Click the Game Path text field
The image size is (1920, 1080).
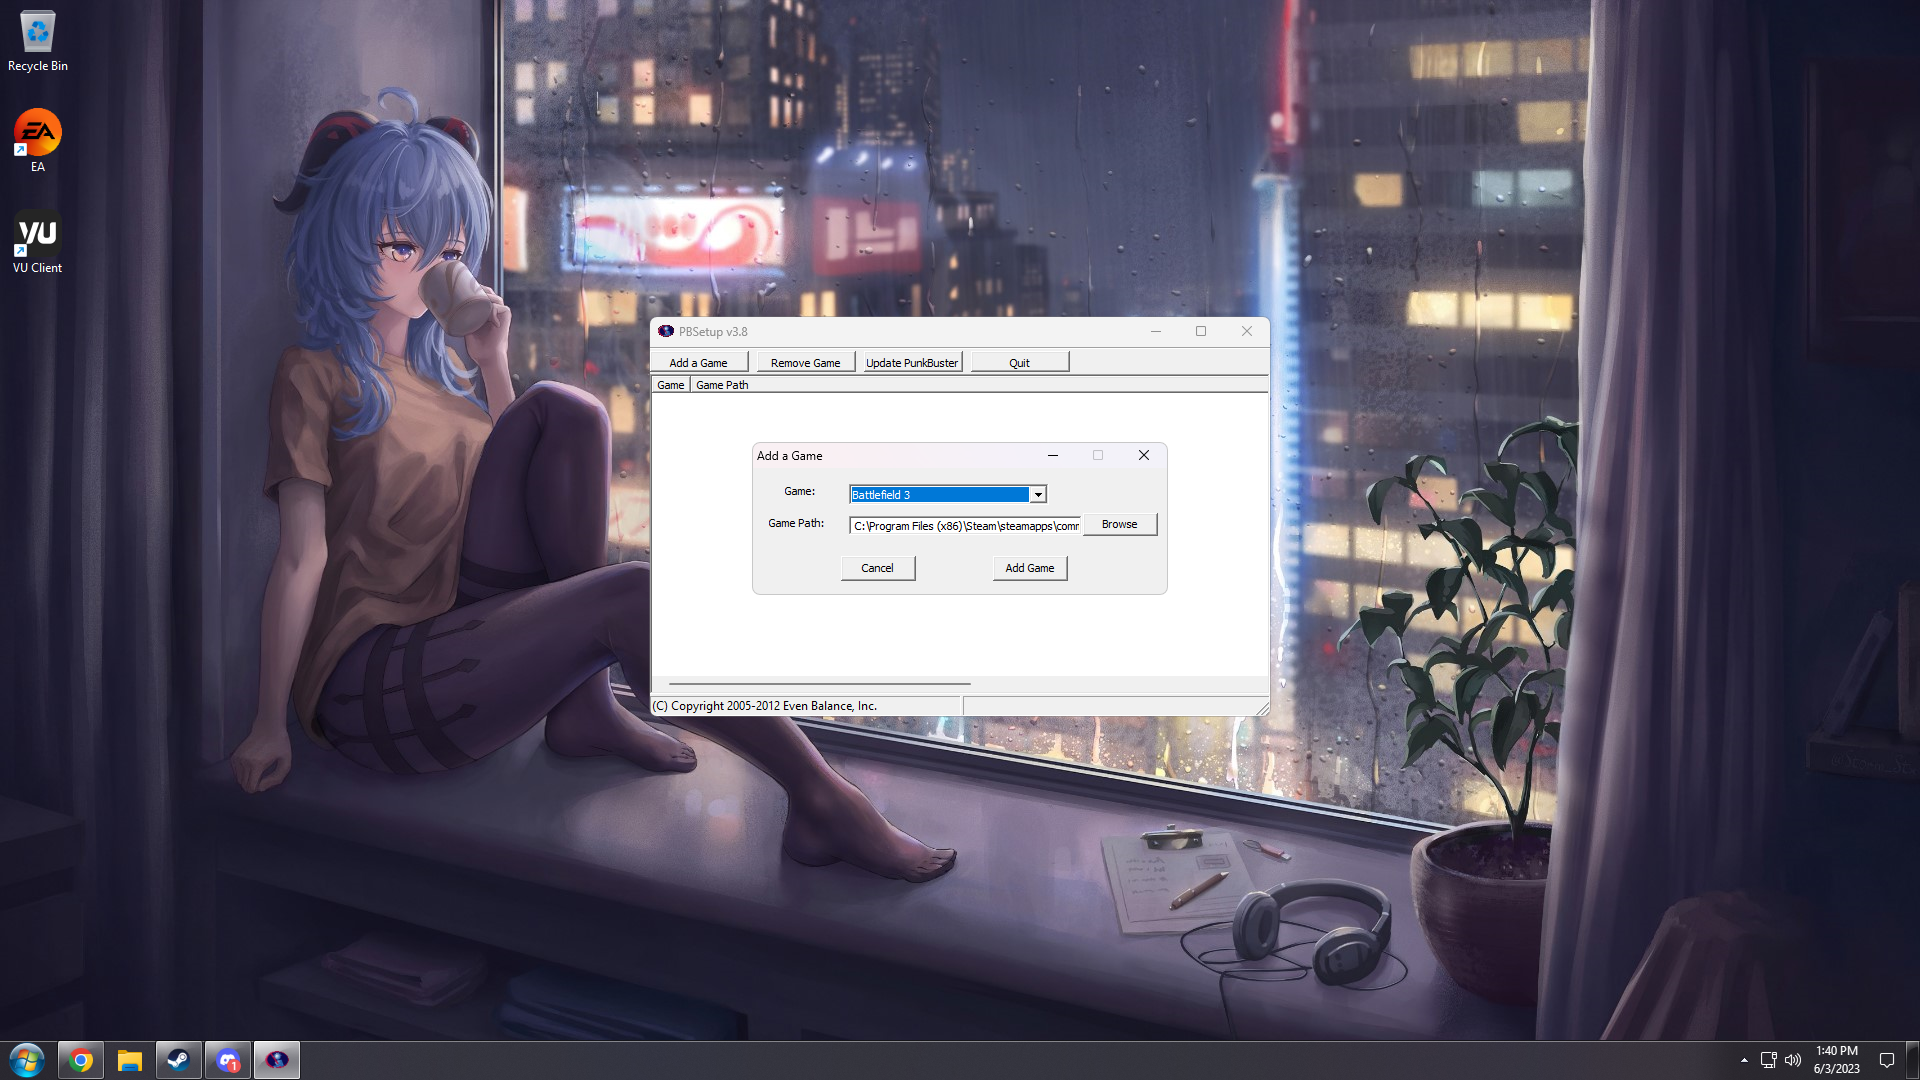coord(964,525)
